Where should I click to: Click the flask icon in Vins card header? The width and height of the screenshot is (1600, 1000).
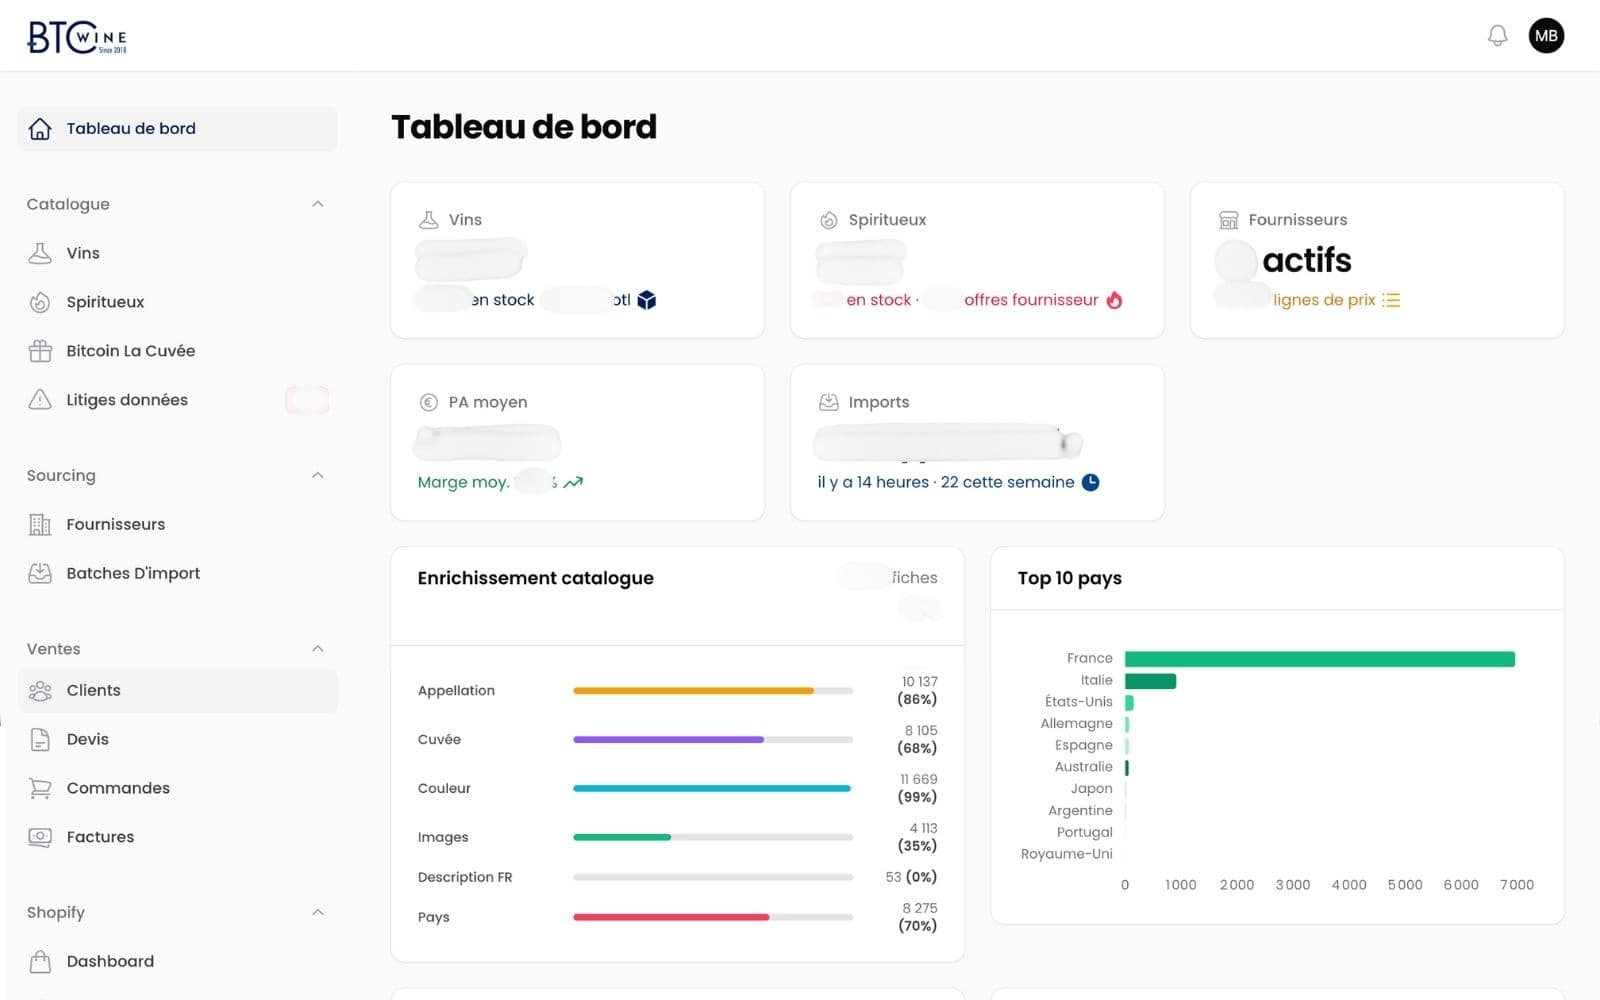428,220
